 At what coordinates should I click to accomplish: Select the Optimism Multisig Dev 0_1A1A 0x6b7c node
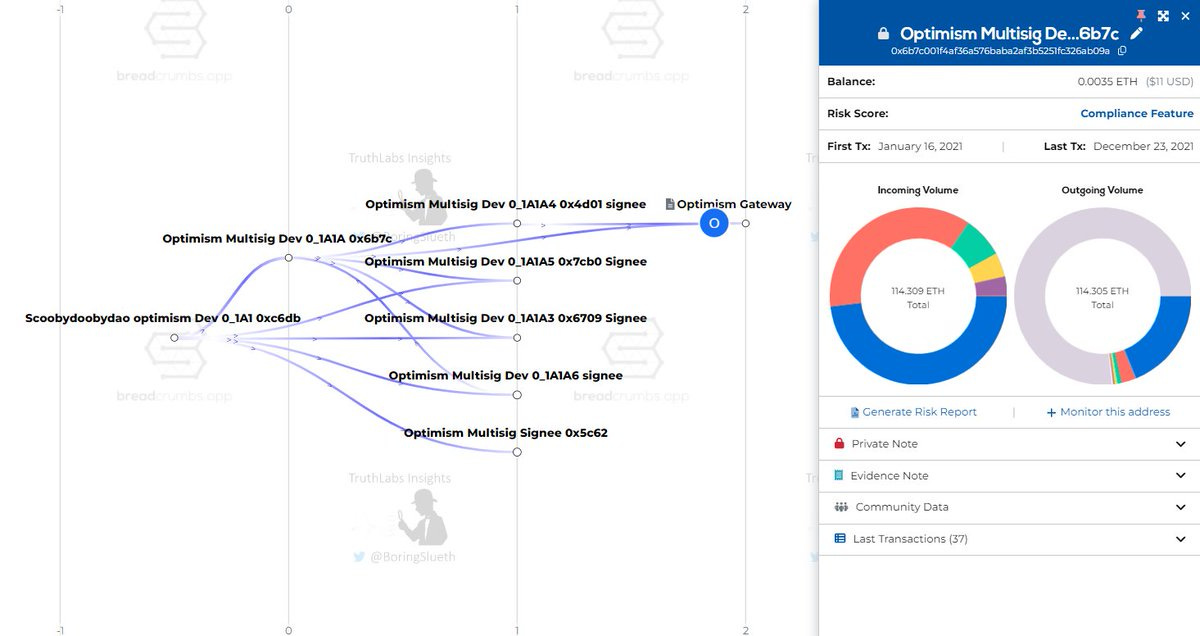[289, 257]
